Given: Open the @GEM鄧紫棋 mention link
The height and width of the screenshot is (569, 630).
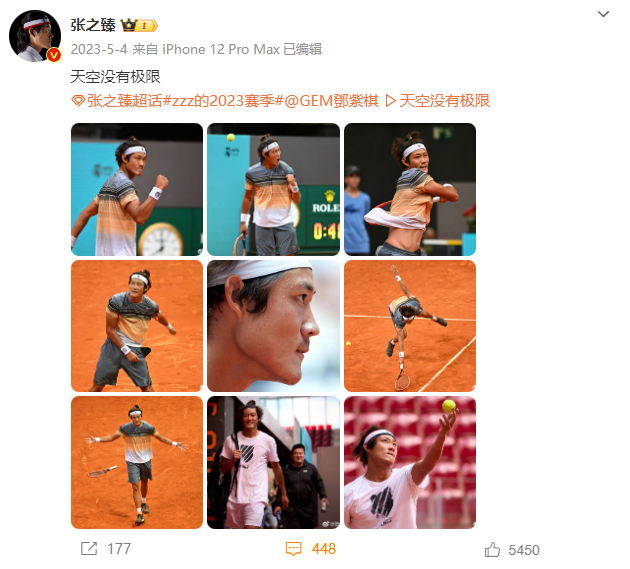Looking at the screenshot, I should click(x=331, y=101).
